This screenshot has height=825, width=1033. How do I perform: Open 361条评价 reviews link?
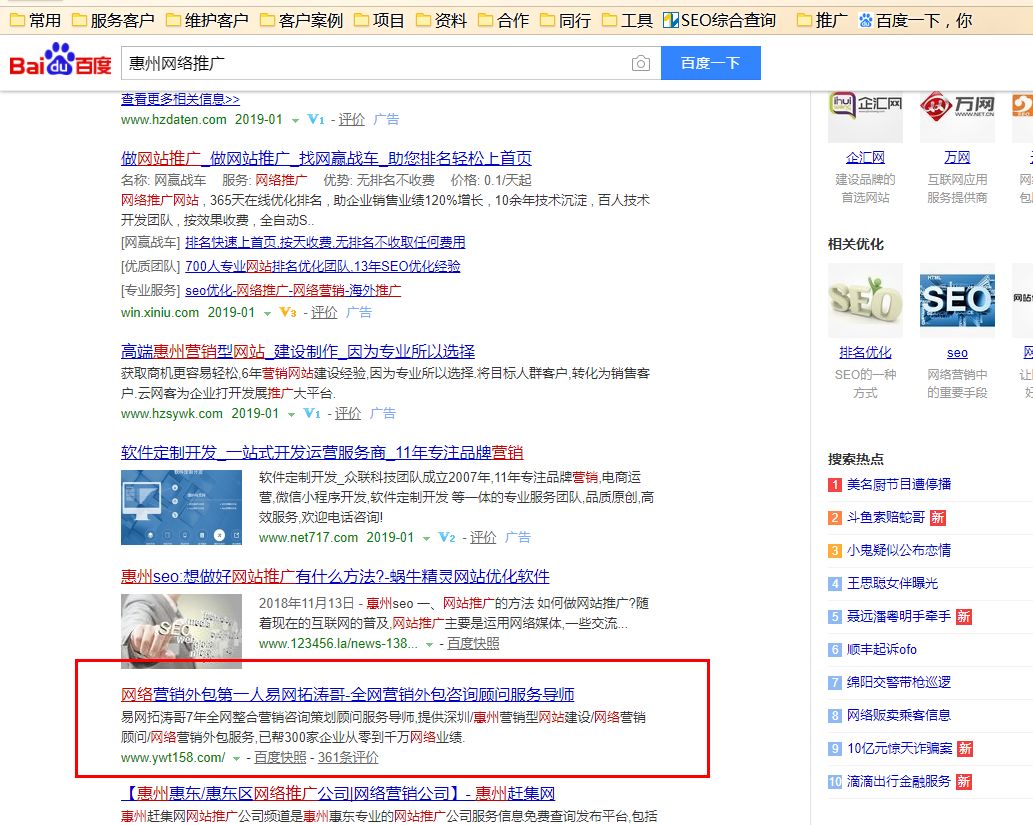(348, 757)
